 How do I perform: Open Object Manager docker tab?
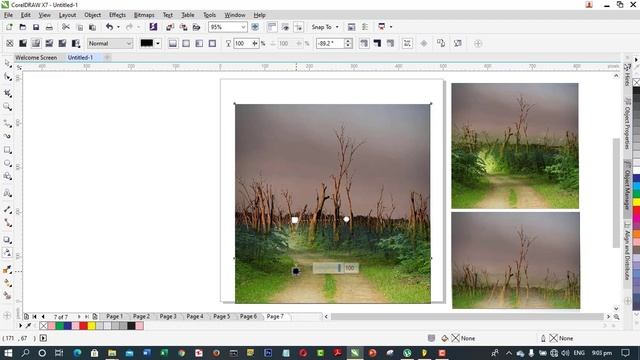coord(627,185)
